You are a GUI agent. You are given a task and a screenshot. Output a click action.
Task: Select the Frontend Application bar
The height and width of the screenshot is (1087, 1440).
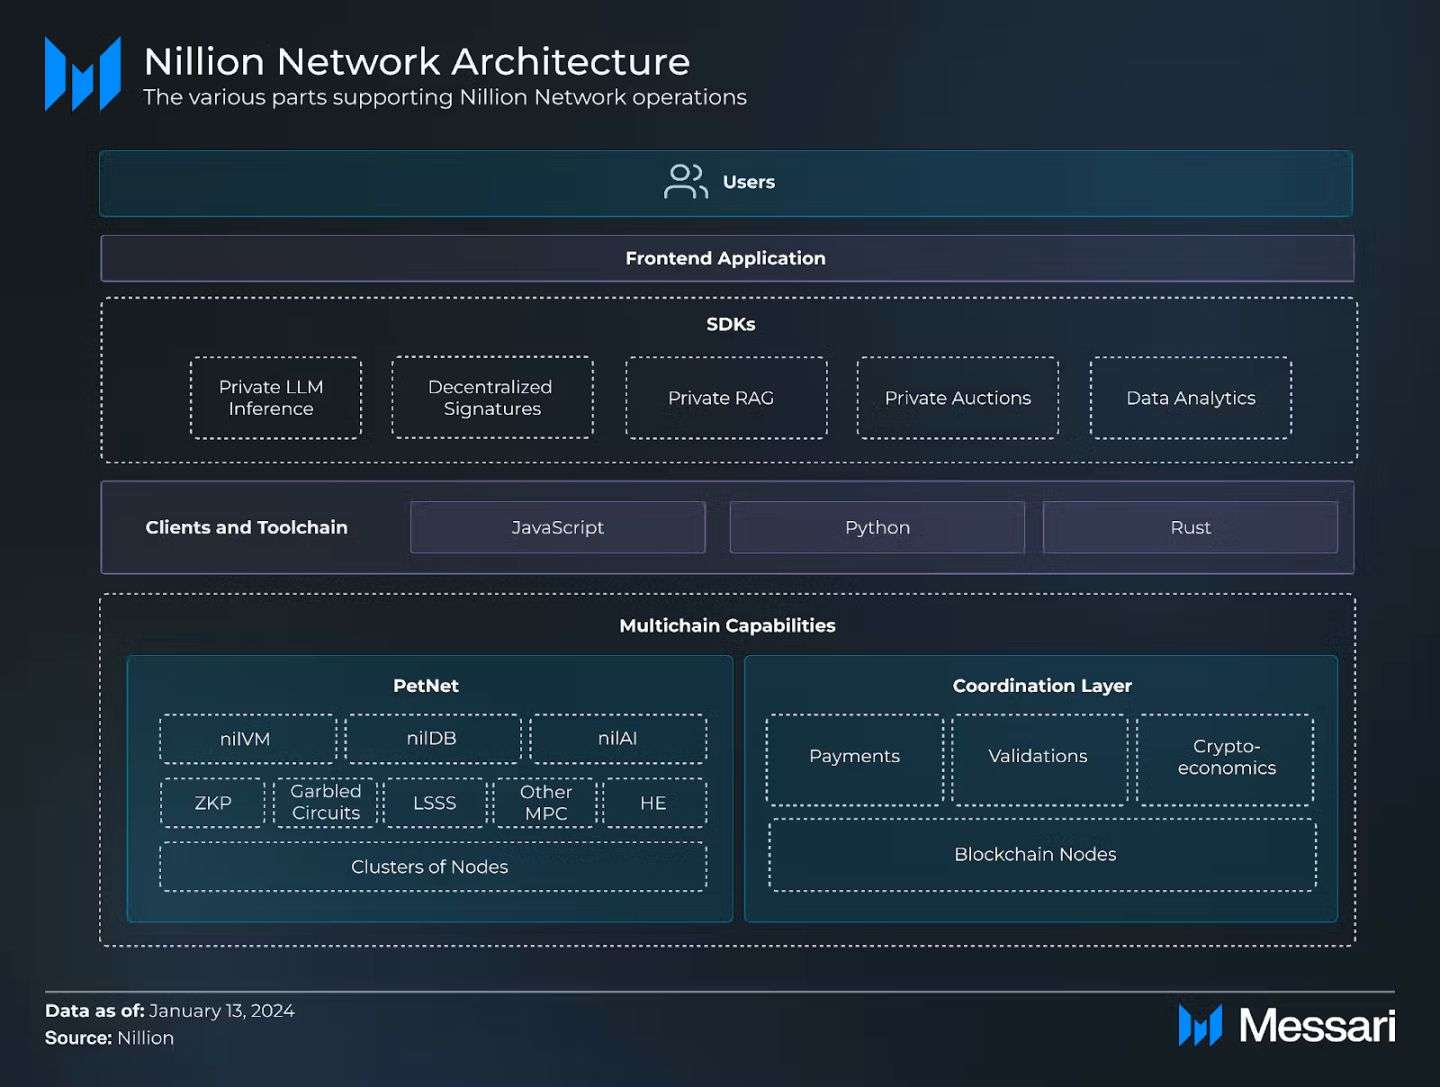click(727, 258)
